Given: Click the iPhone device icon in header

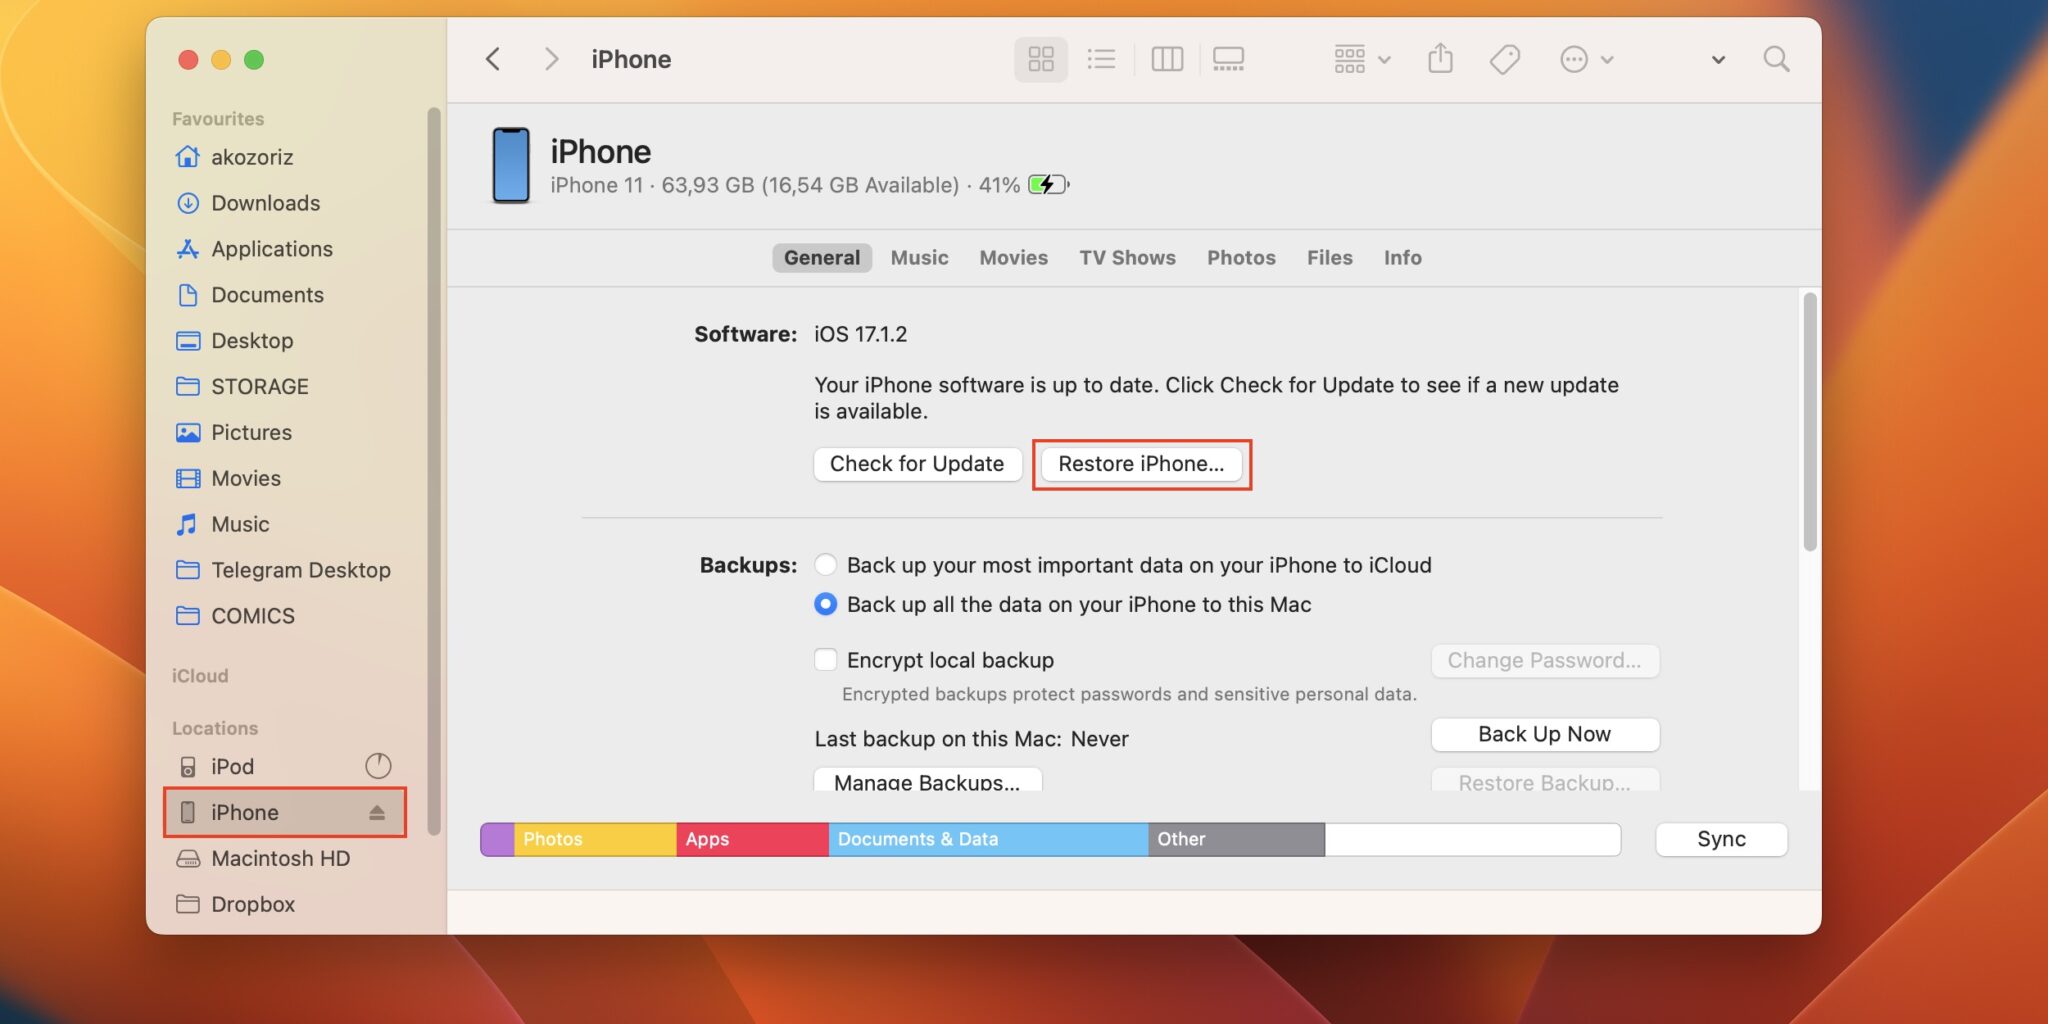Looking at the screenshot, I should pos(511,165).
